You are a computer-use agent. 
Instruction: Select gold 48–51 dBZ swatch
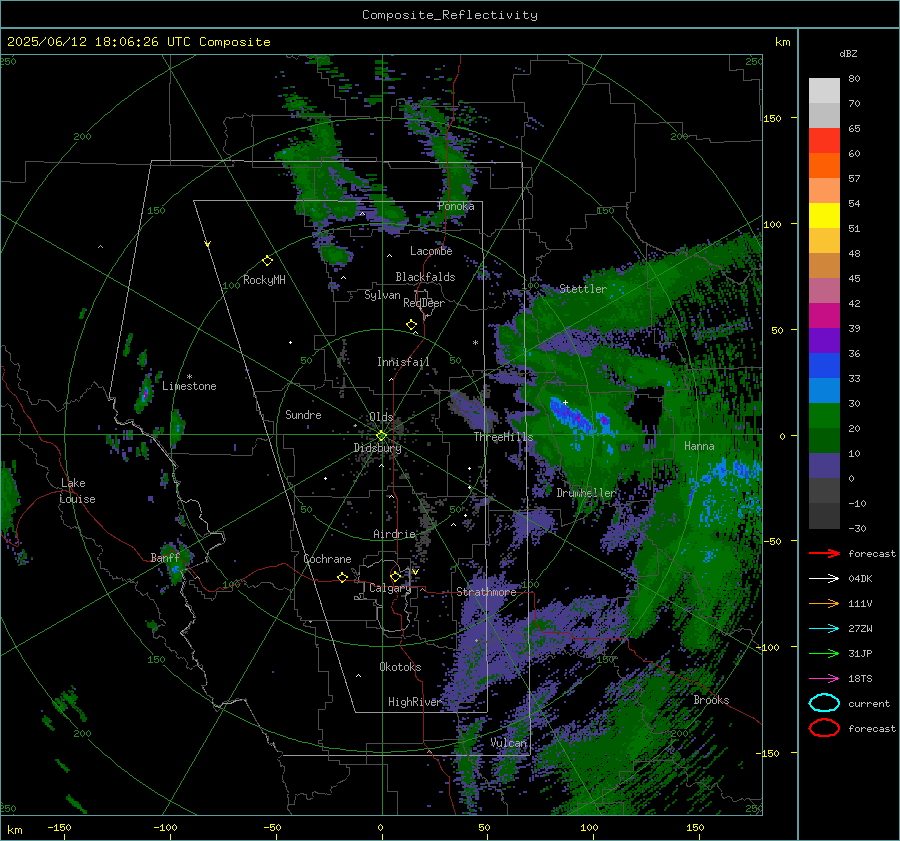[x=824, y=241]
